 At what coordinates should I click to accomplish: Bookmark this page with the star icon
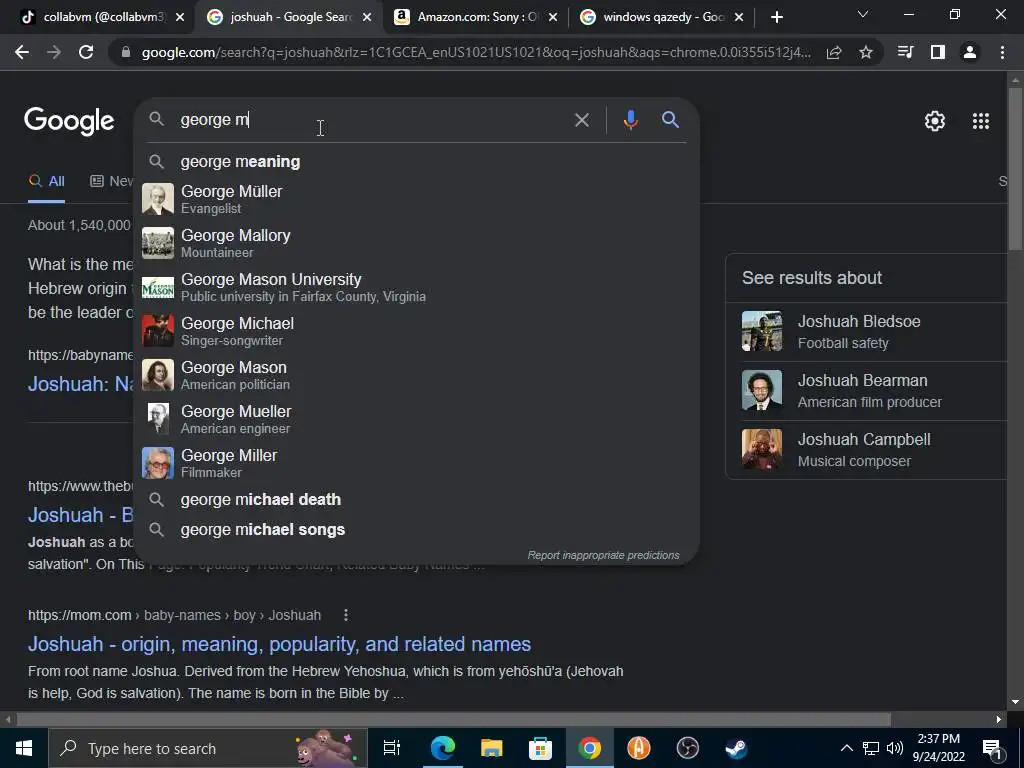click(865, 52)
